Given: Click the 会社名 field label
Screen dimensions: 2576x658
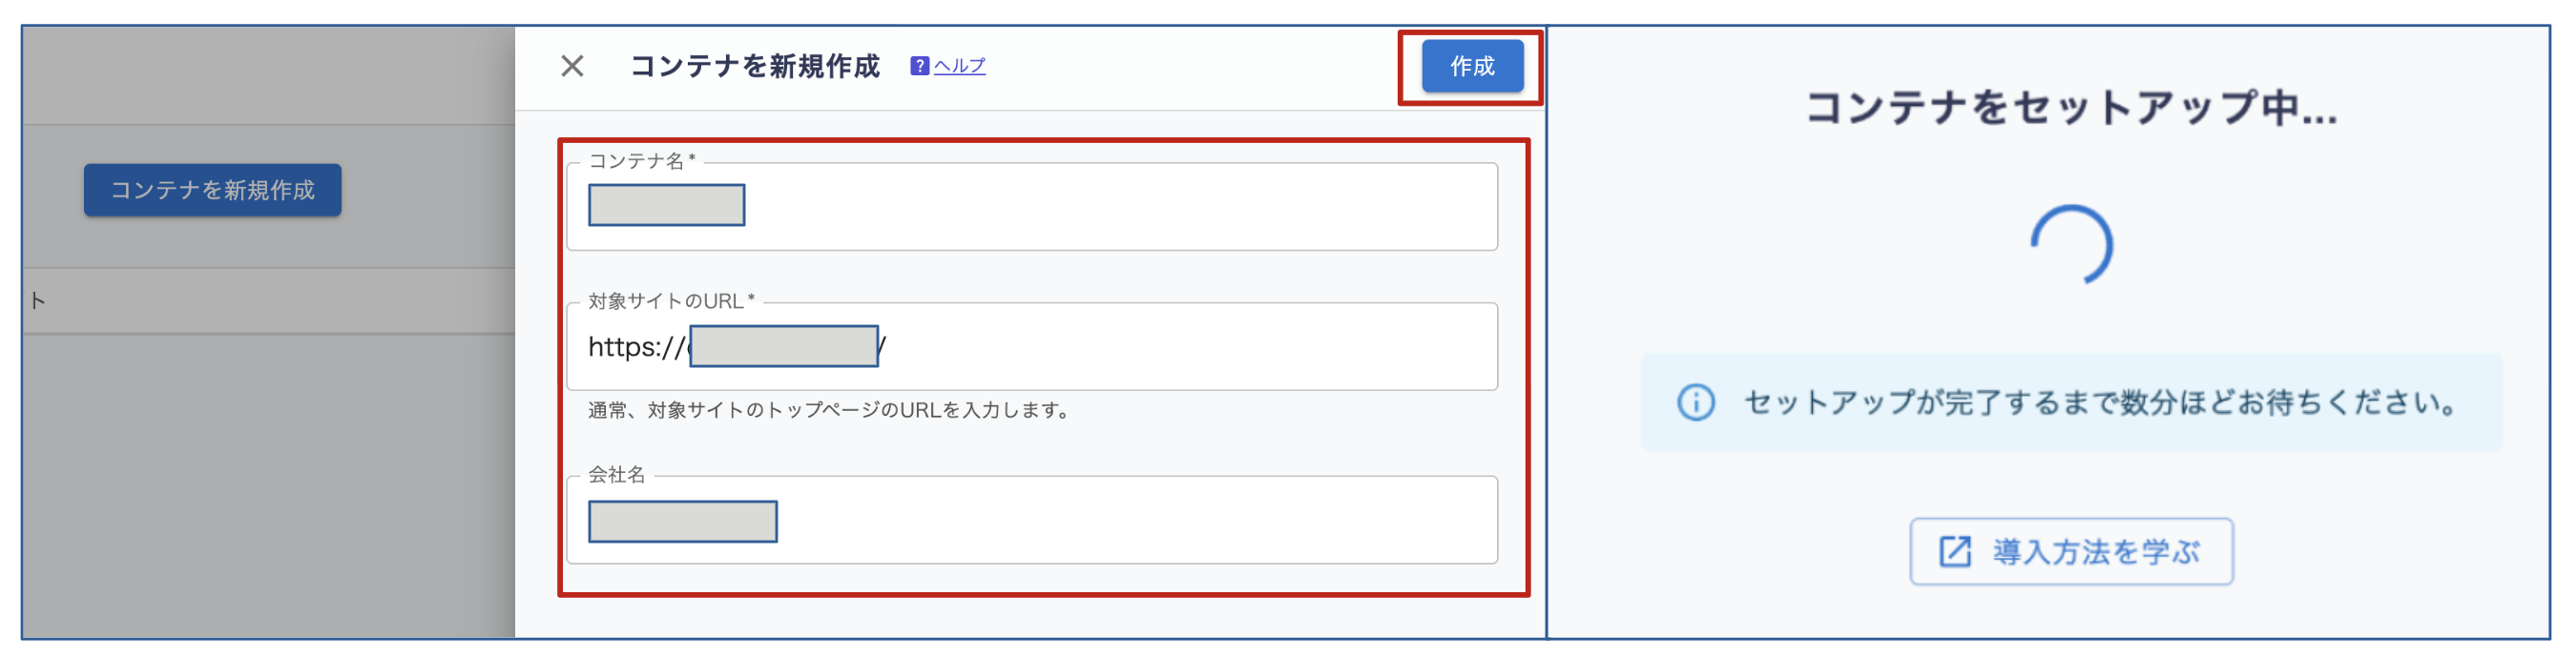Looking at the screenshot, I should coord(617,475).
